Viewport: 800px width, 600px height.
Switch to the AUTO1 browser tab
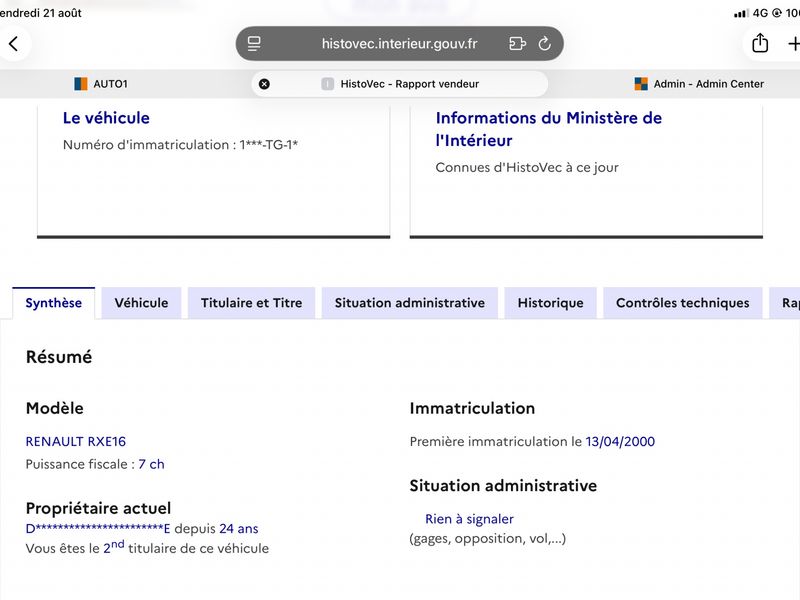coord(101,84)
